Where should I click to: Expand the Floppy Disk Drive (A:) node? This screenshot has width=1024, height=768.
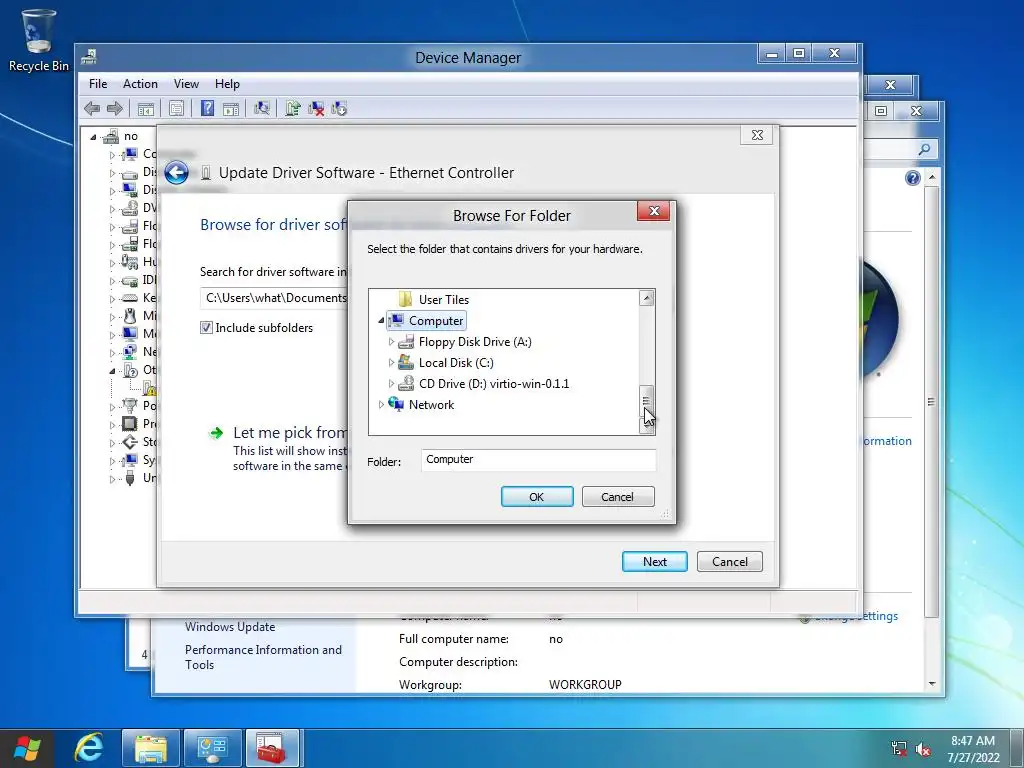tap(391, 342)
